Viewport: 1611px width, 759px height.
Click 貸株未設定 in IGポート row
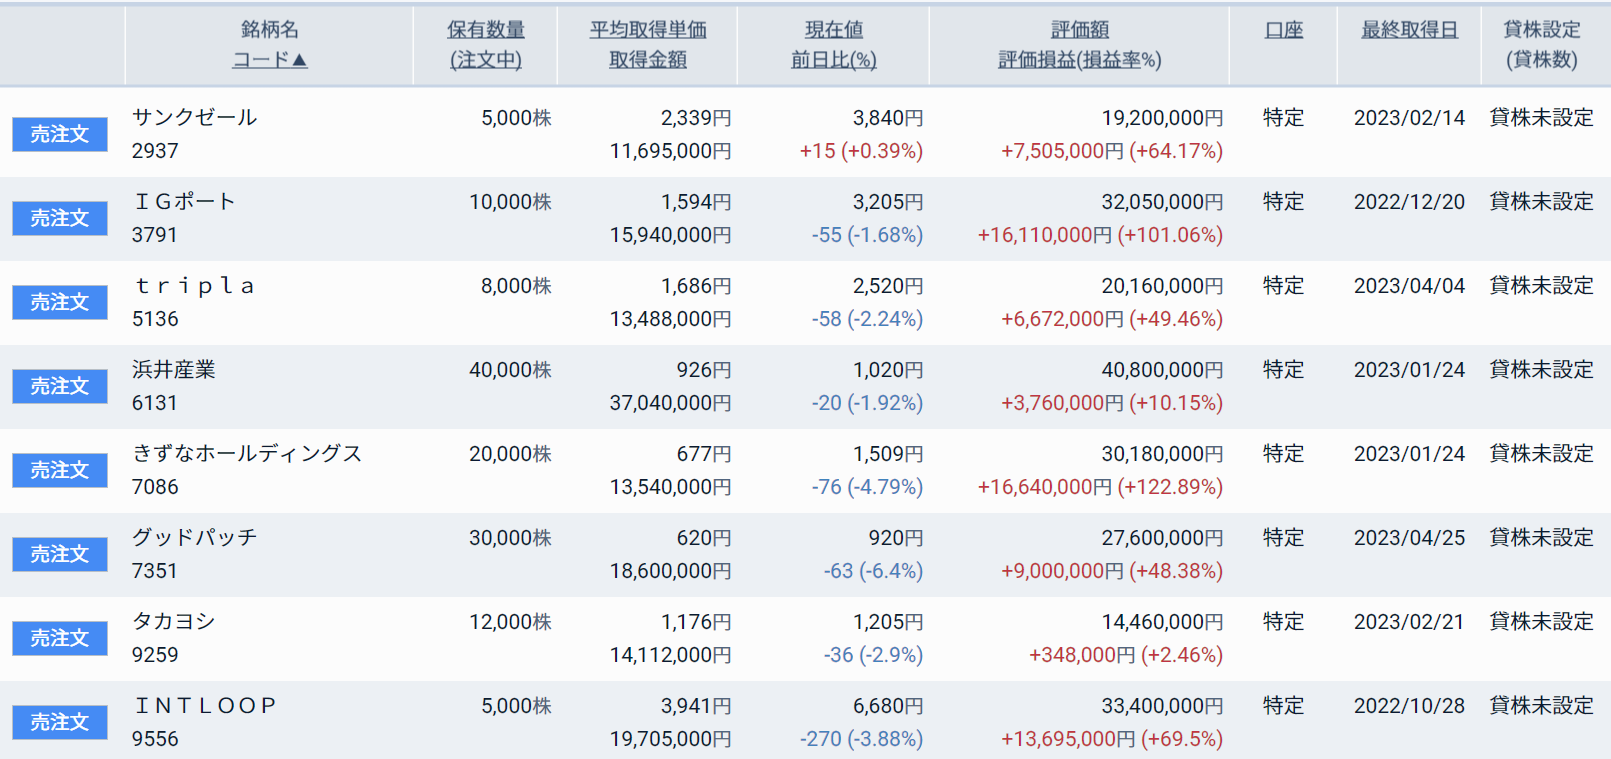click(x=1541, y=201)
